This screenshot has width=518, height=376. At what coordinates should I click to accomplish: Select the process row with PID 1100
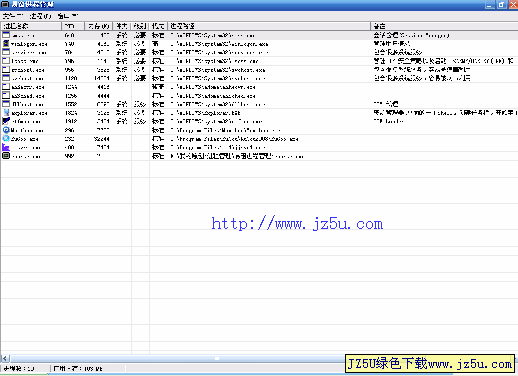[259, 78]
